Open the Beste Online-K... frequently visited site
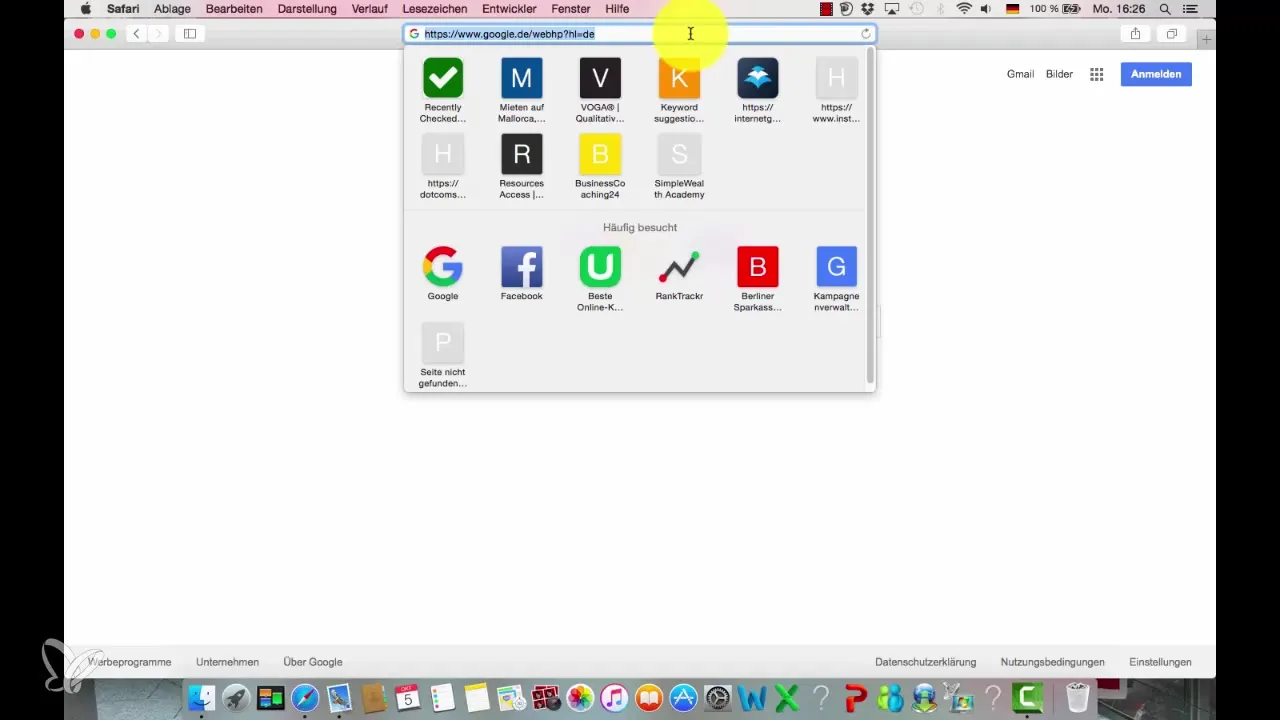The height and width of the screenshot is (720, 1280). (x=600, y=279)
